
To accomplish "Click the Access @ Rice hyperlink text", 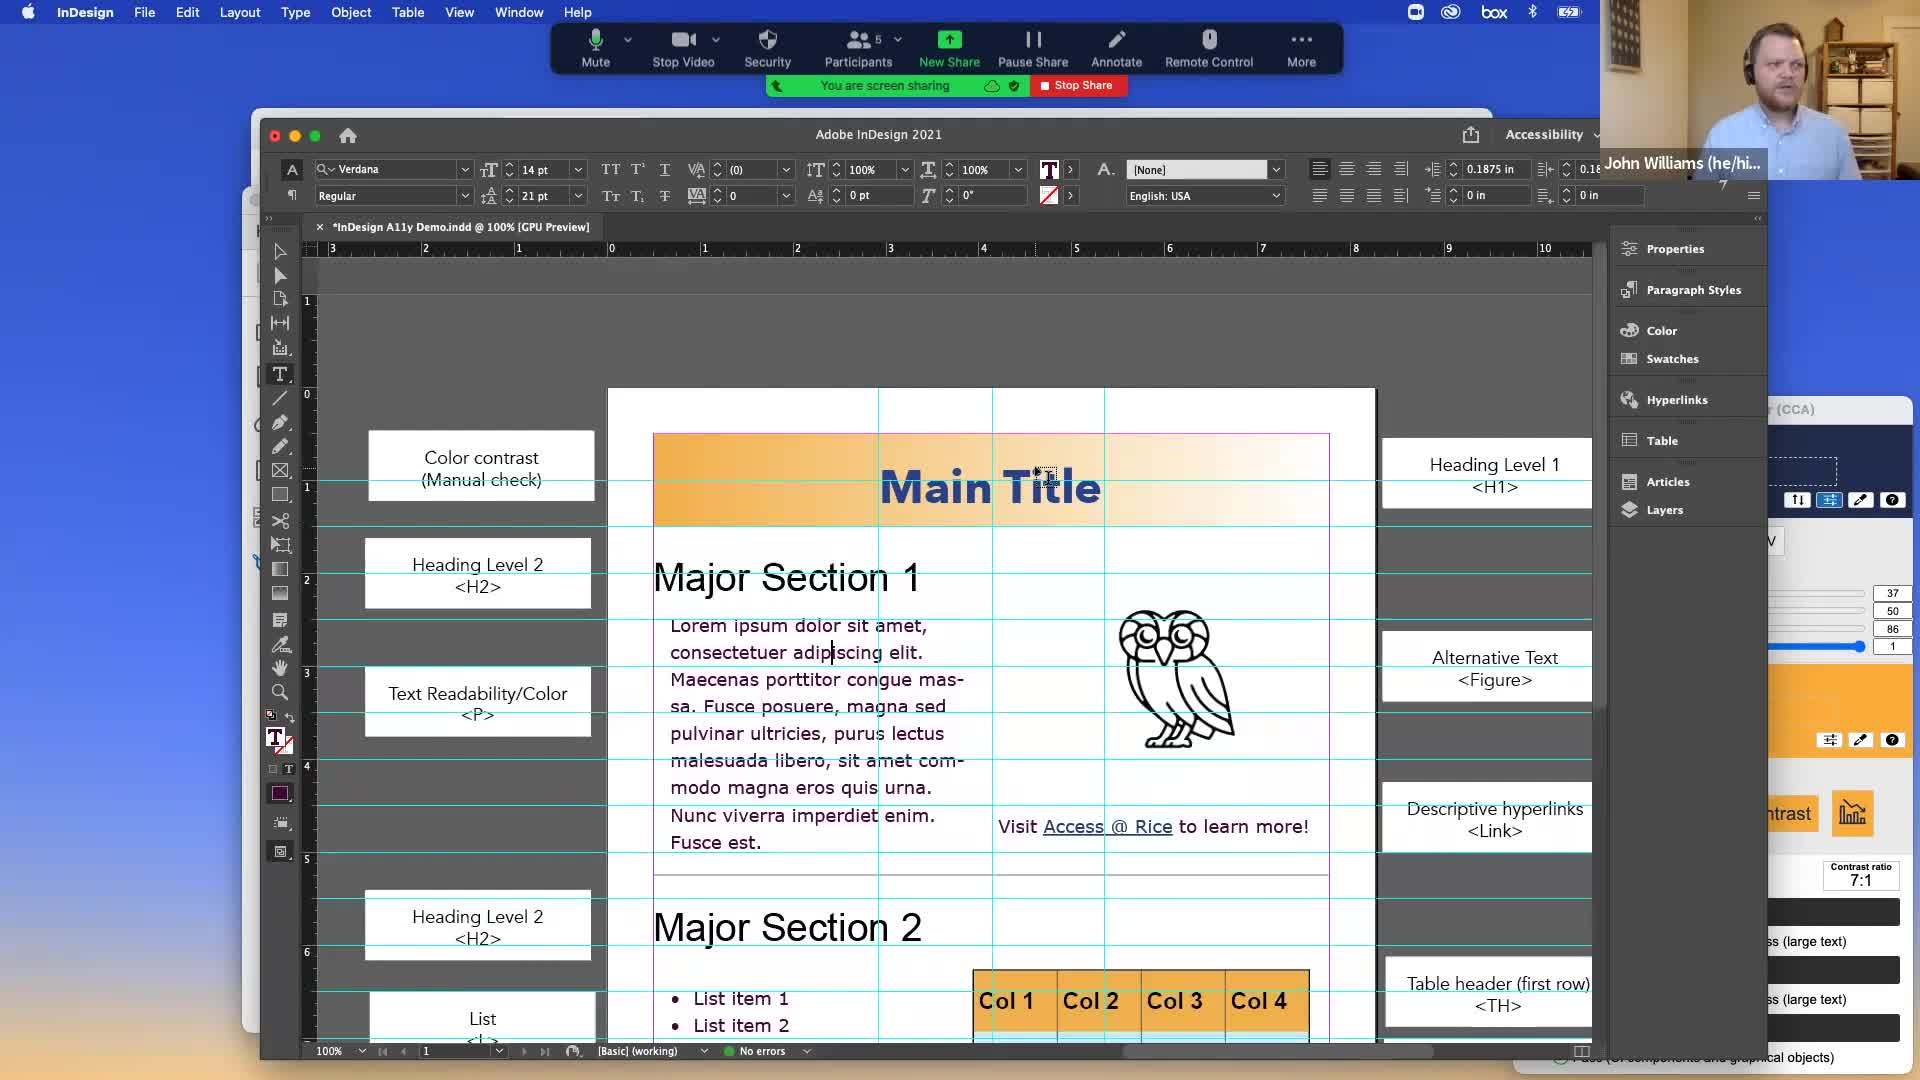I will (x=1107, y=827).
